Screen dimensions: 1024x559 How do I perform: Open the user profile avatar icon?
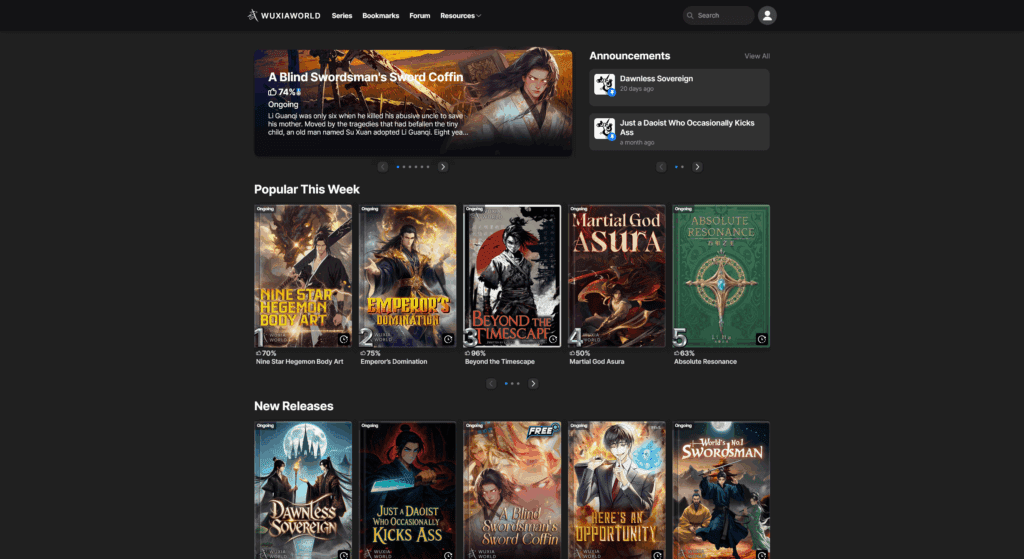(x=767, y=15)
